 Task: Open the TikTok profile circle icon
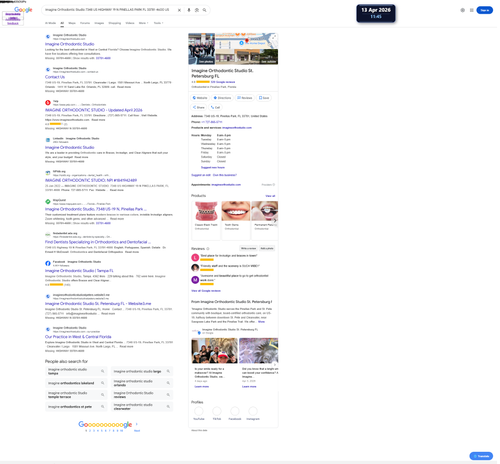[217, 411]
